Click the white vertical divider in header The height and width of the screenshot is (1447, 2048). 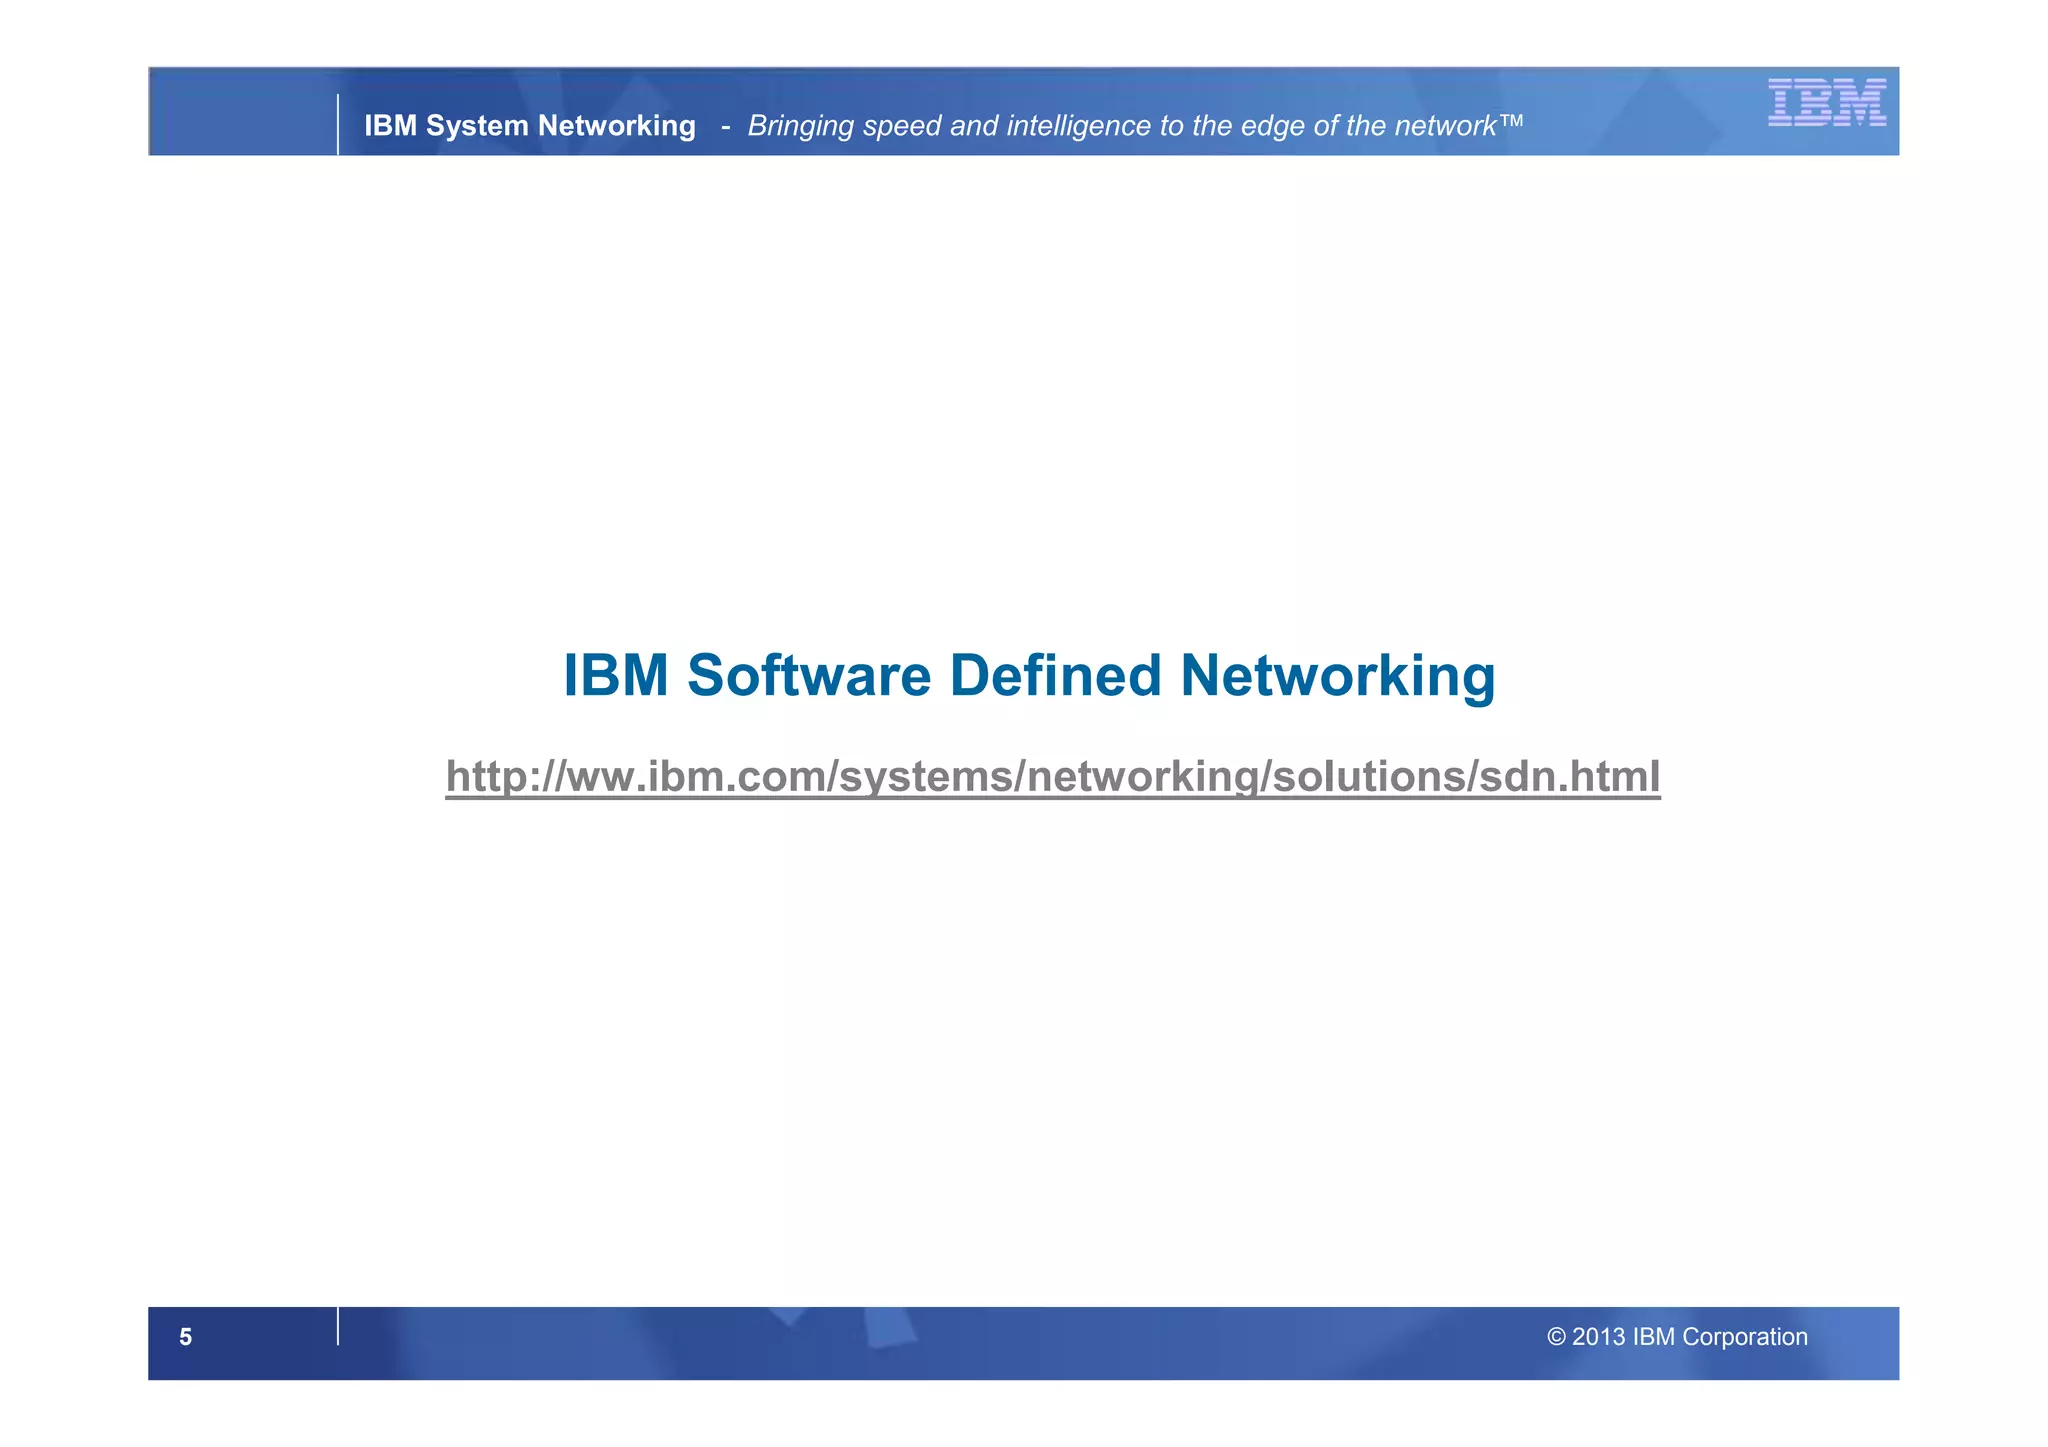[338, 125]
